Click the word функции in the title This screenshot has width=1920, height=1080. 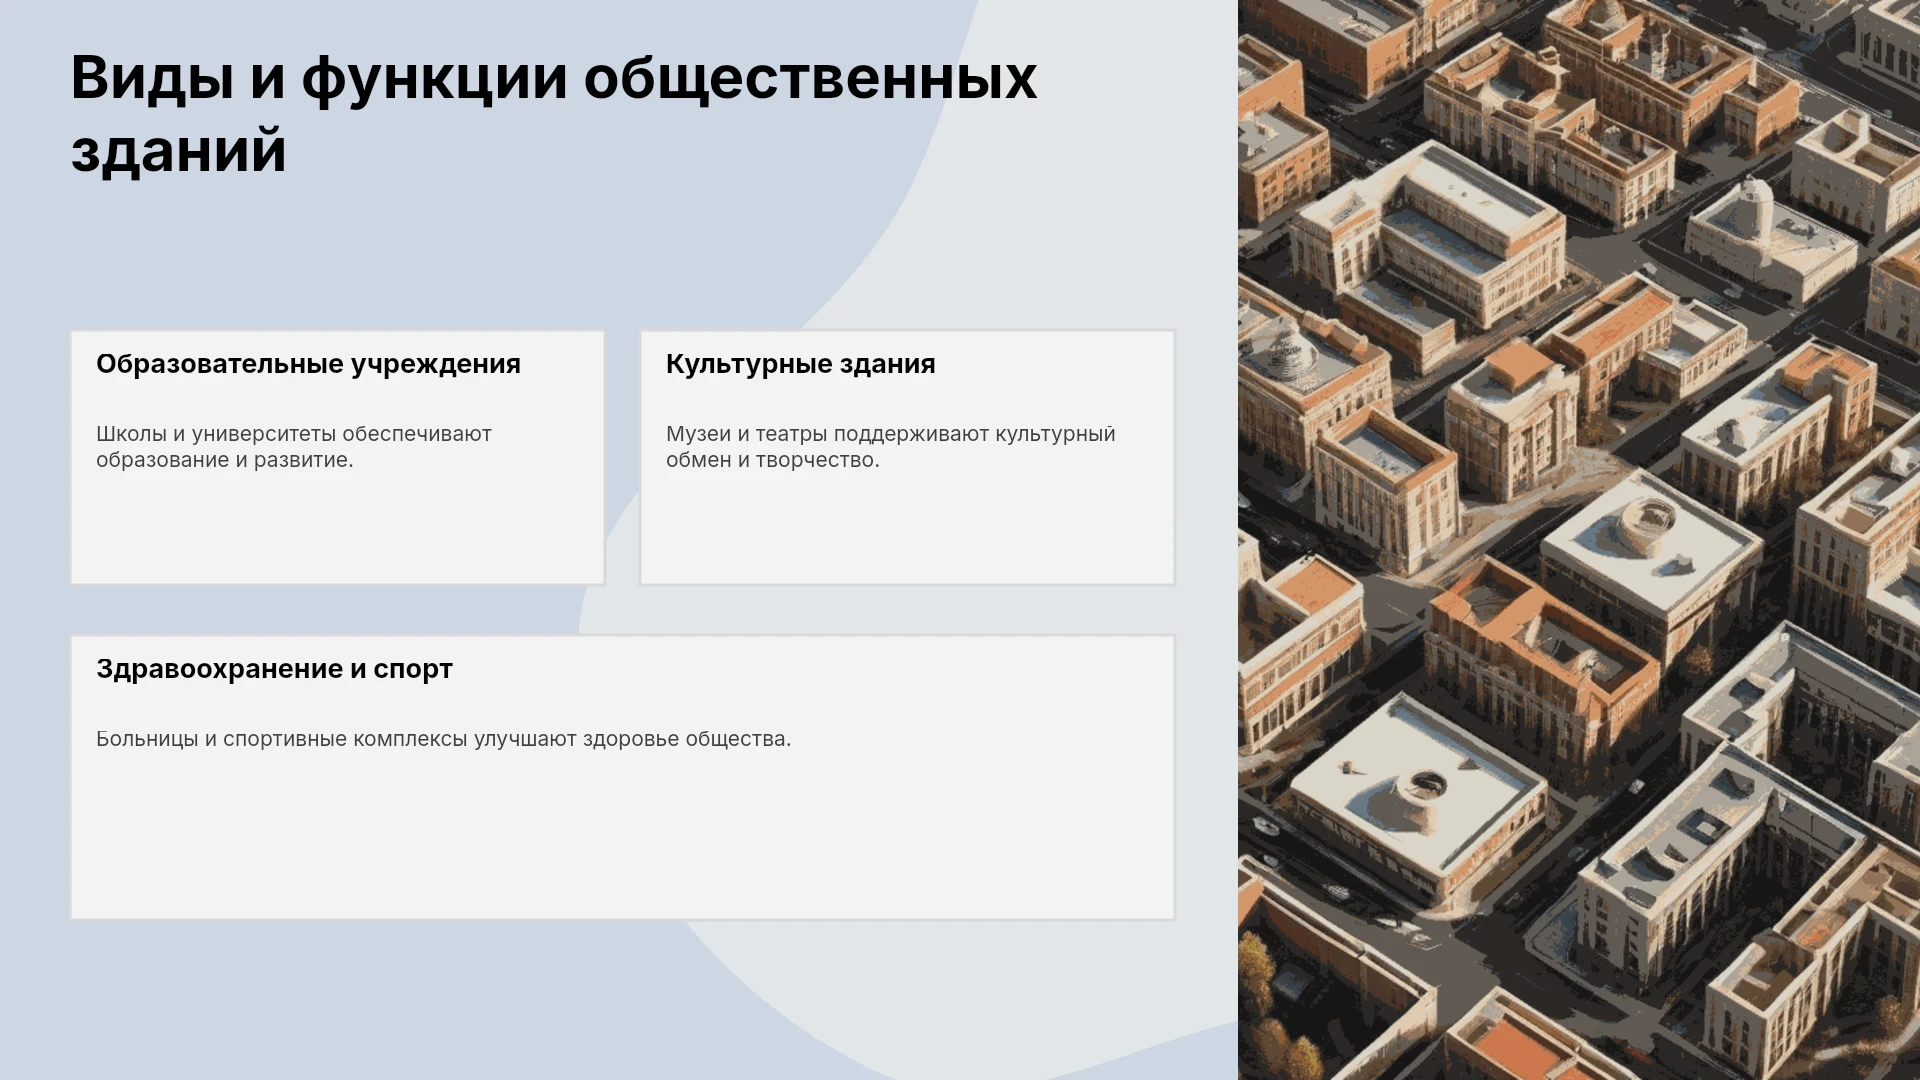[434, 80]
